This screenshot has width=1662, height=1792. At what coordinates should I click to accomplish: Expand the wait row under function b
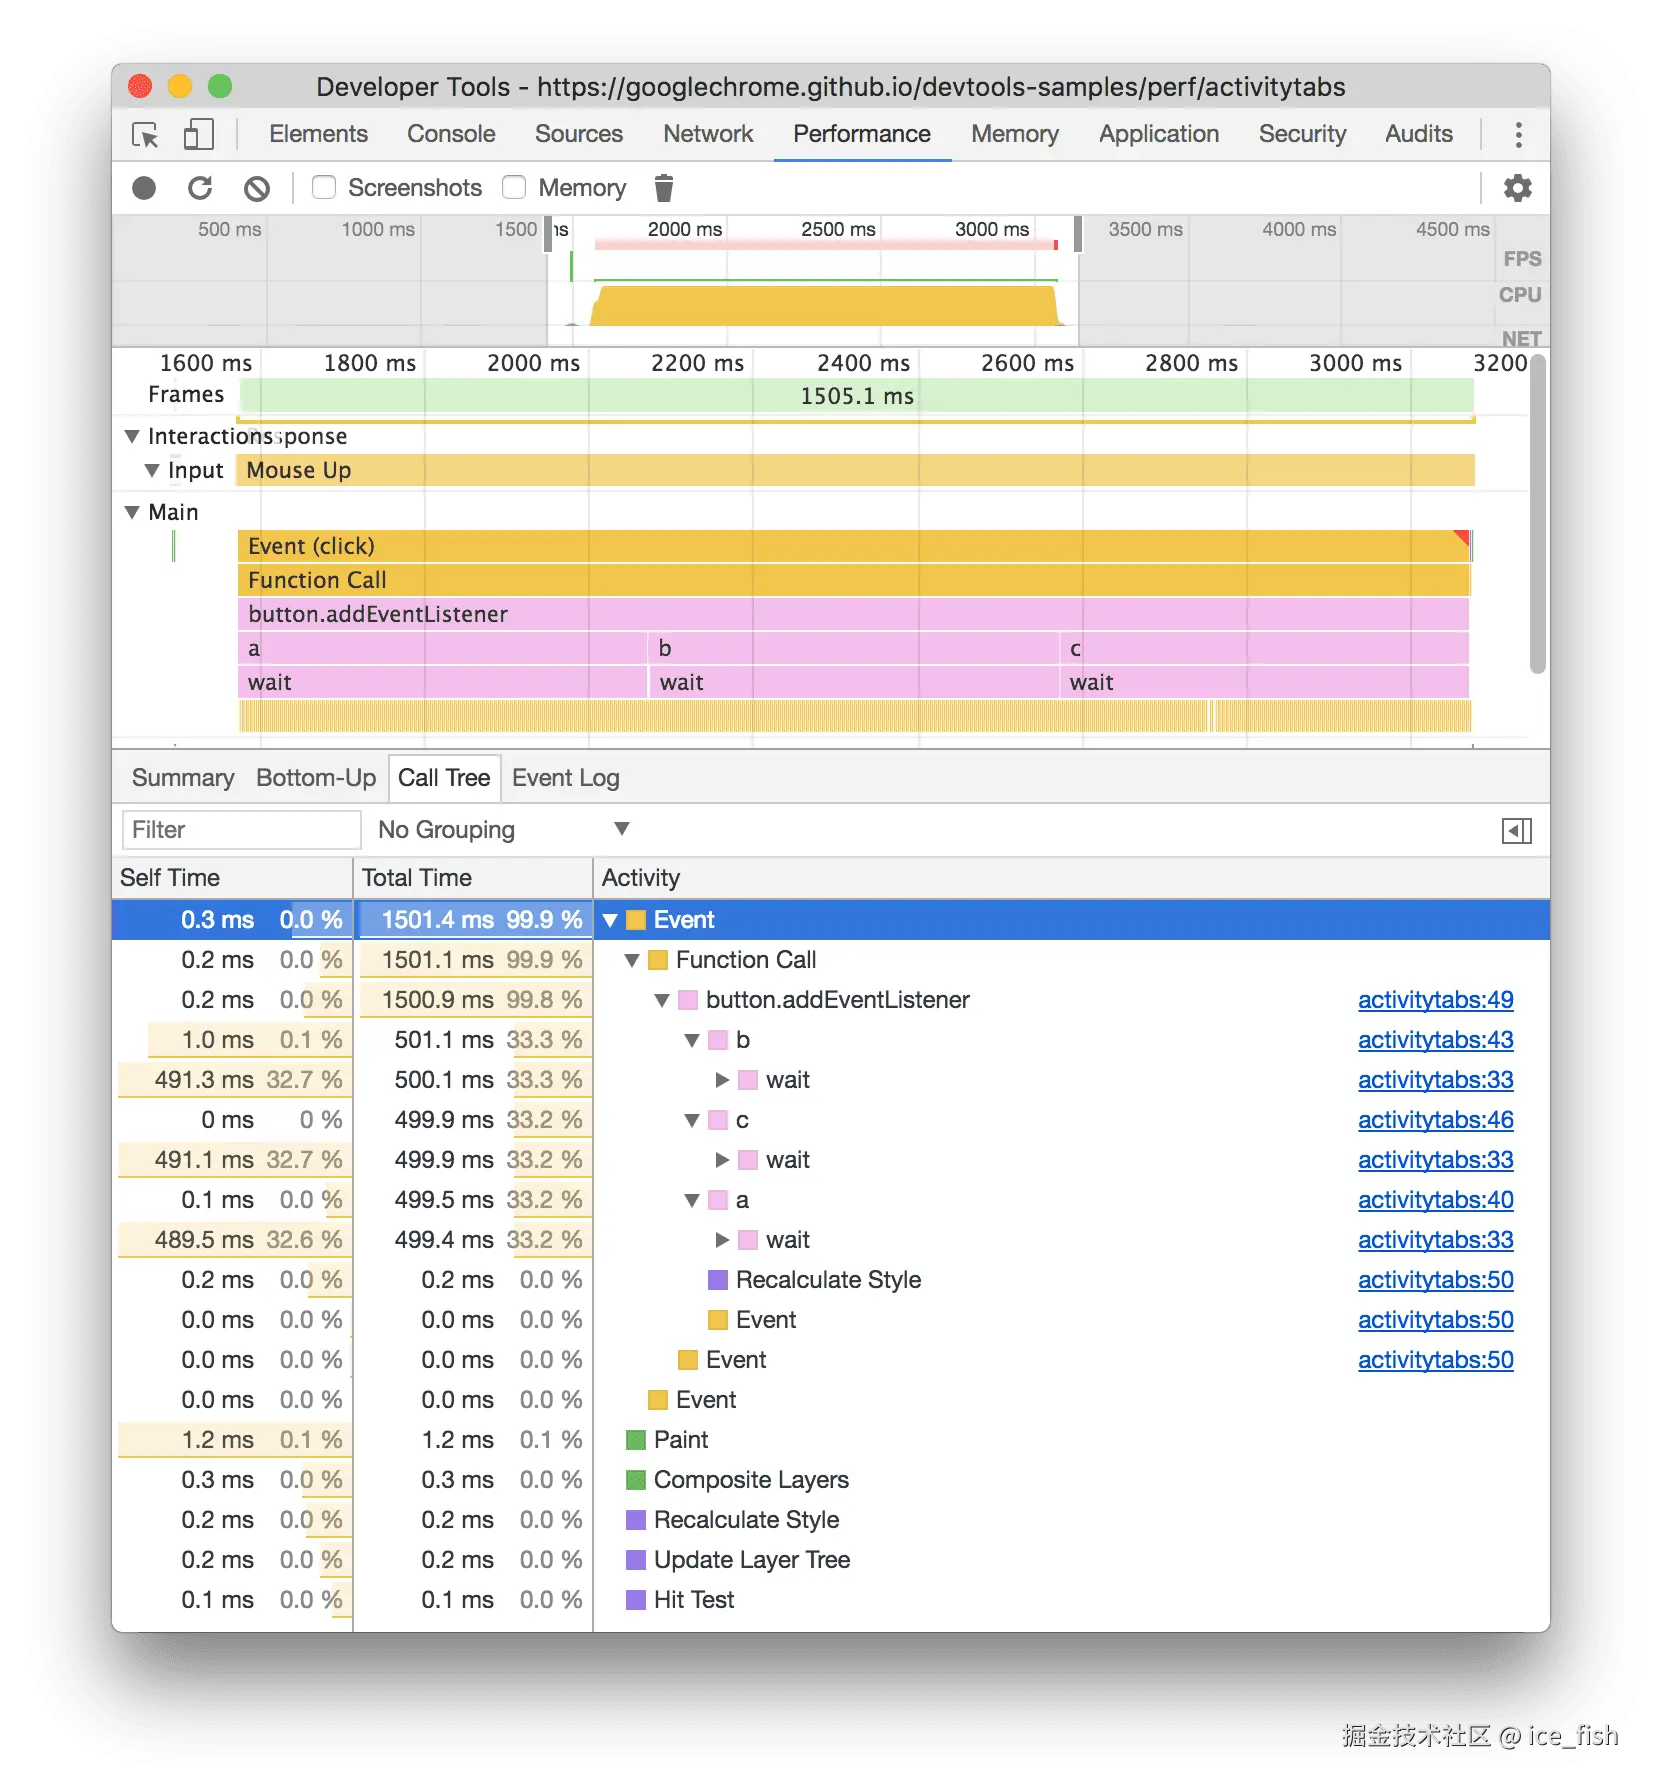(x=722, y=1080)
